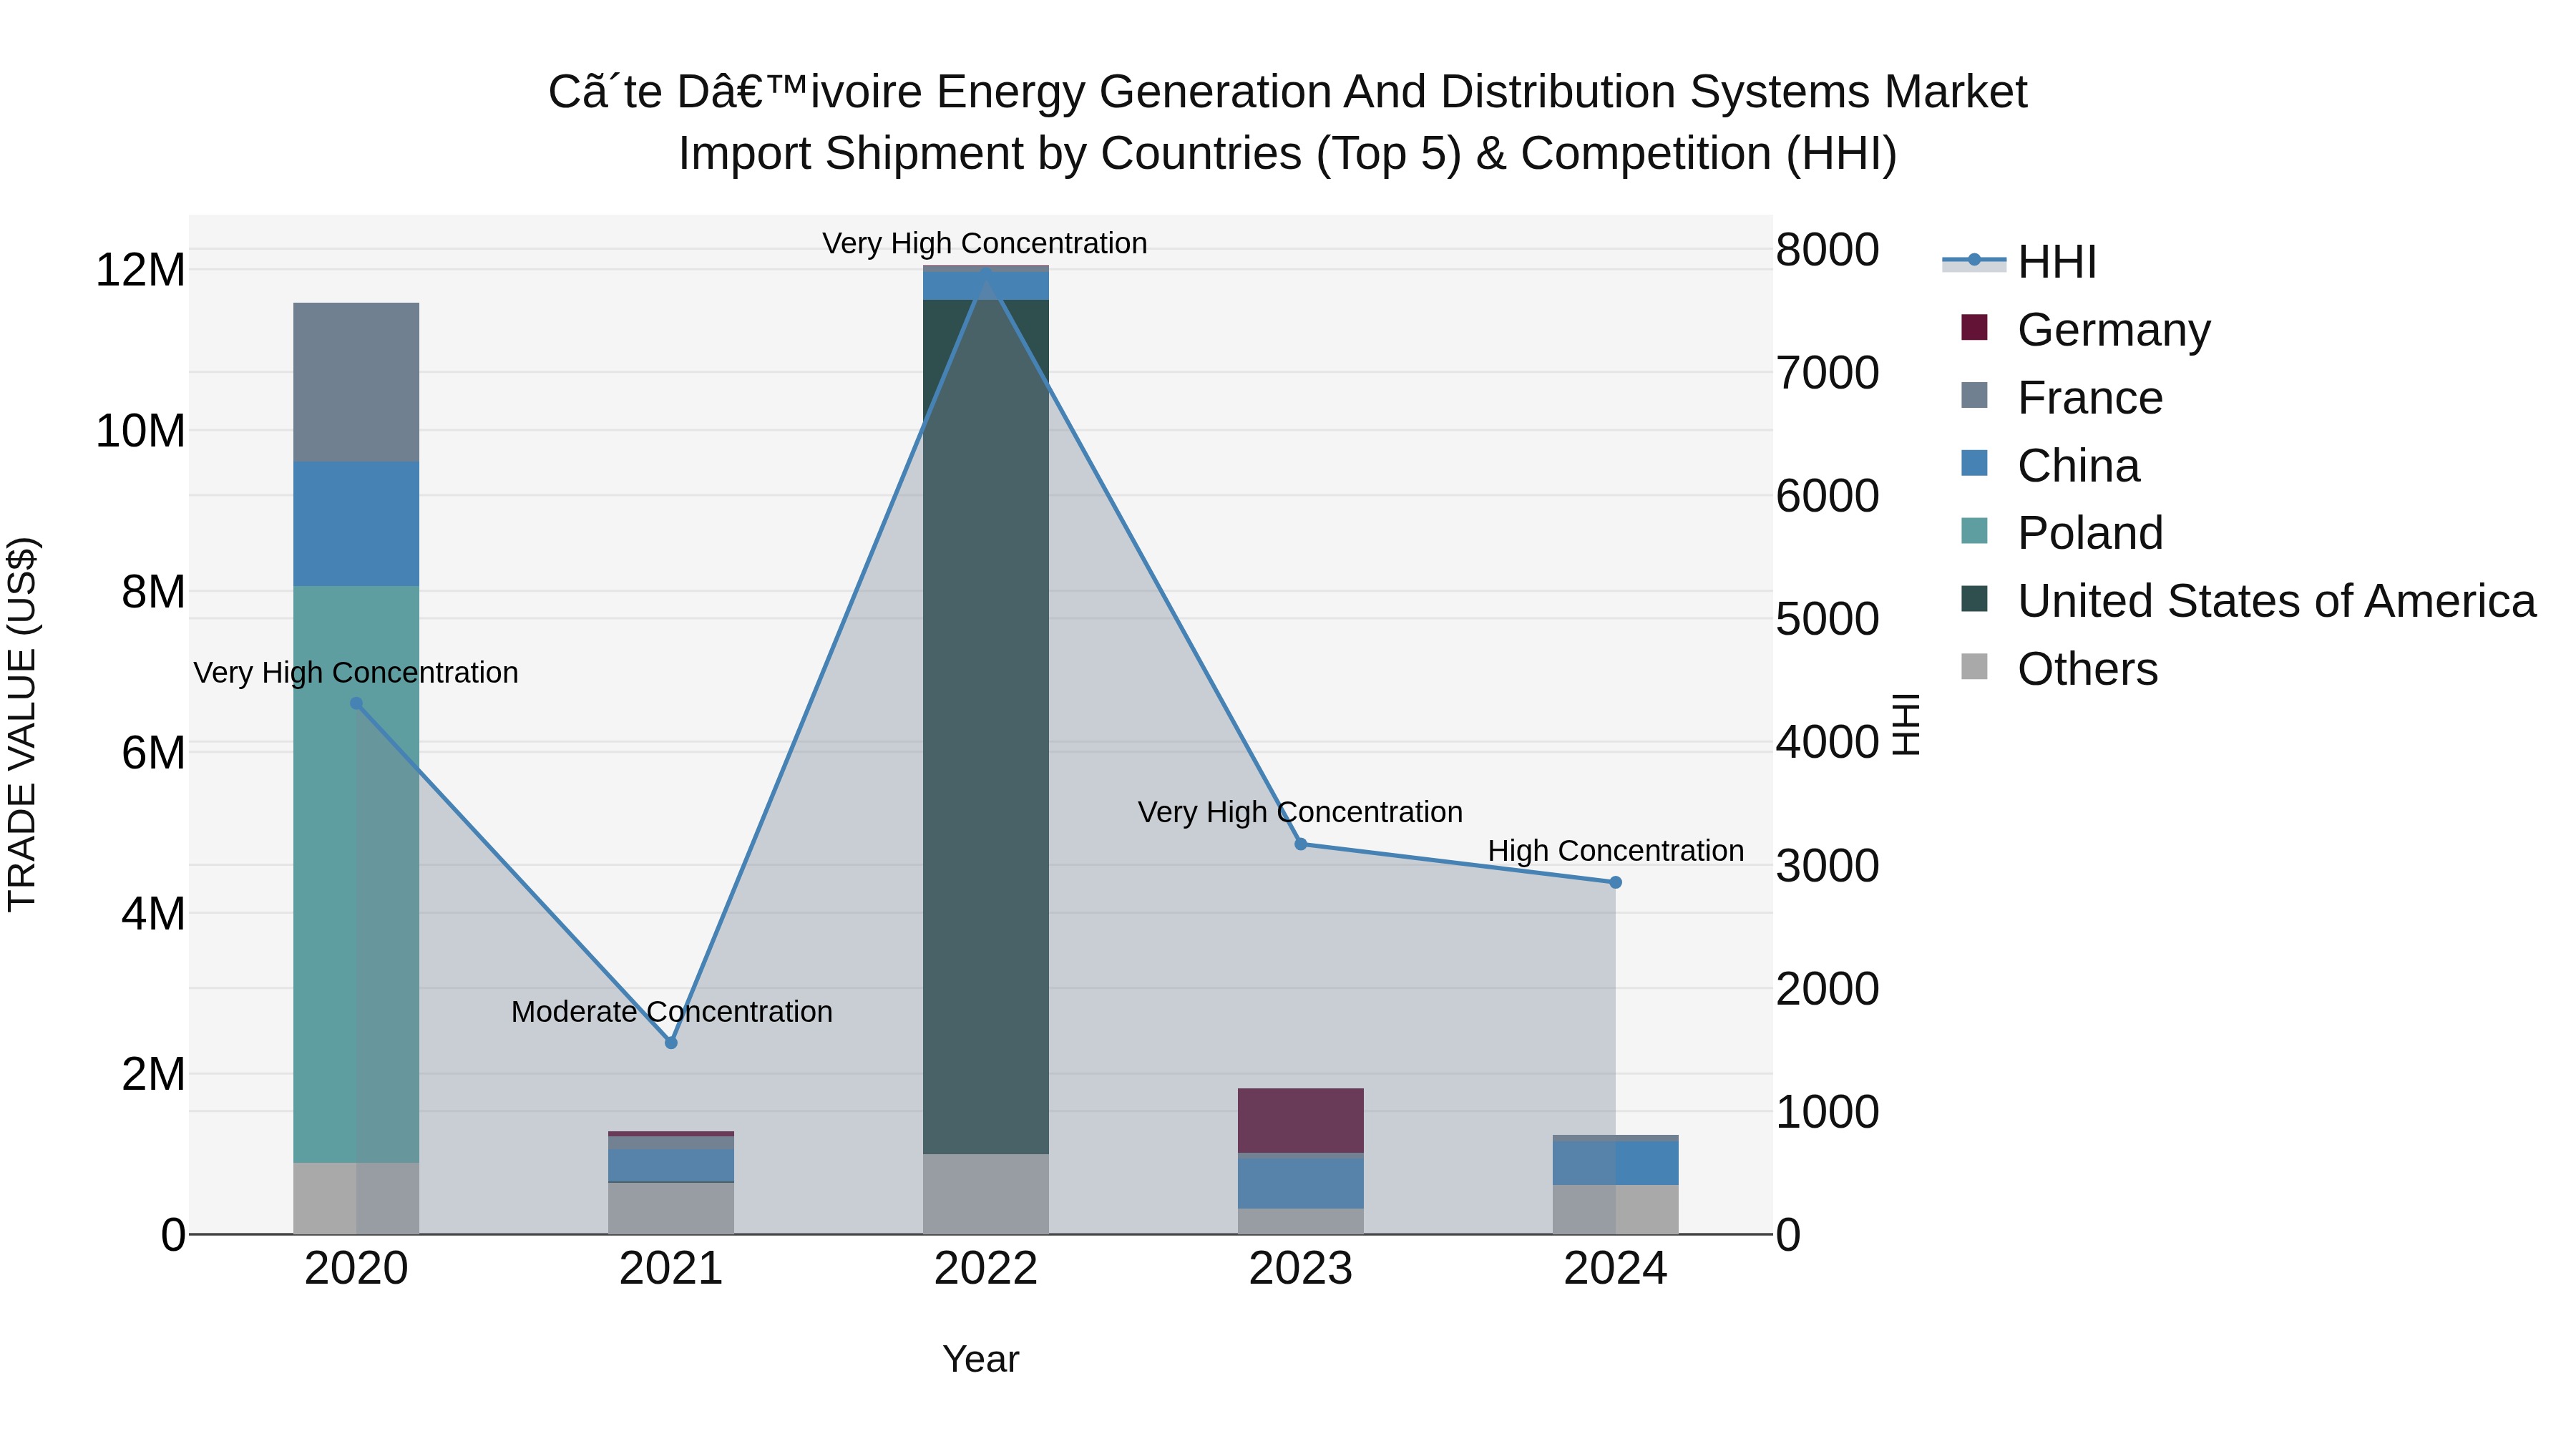
Task: Click the France segment of the 2020 bar
Action: (356, 382)
